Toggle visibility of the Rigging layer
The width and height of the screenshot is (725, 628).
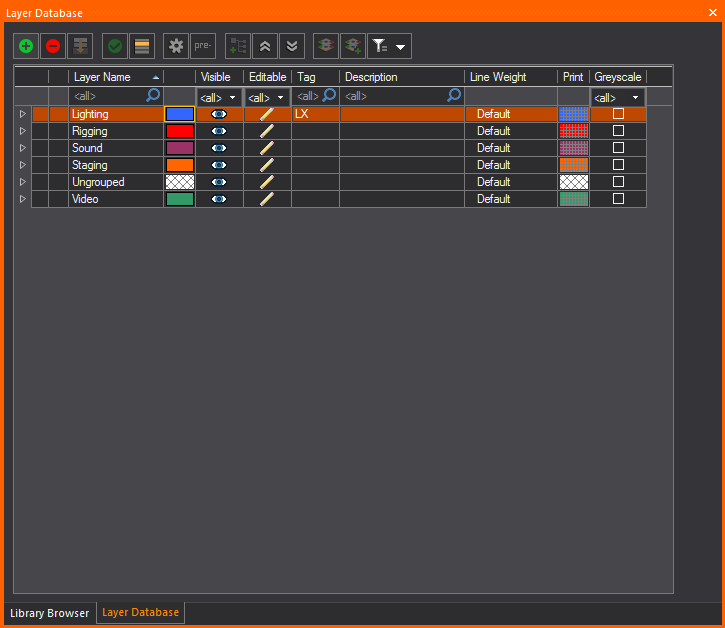coord(219,131)
